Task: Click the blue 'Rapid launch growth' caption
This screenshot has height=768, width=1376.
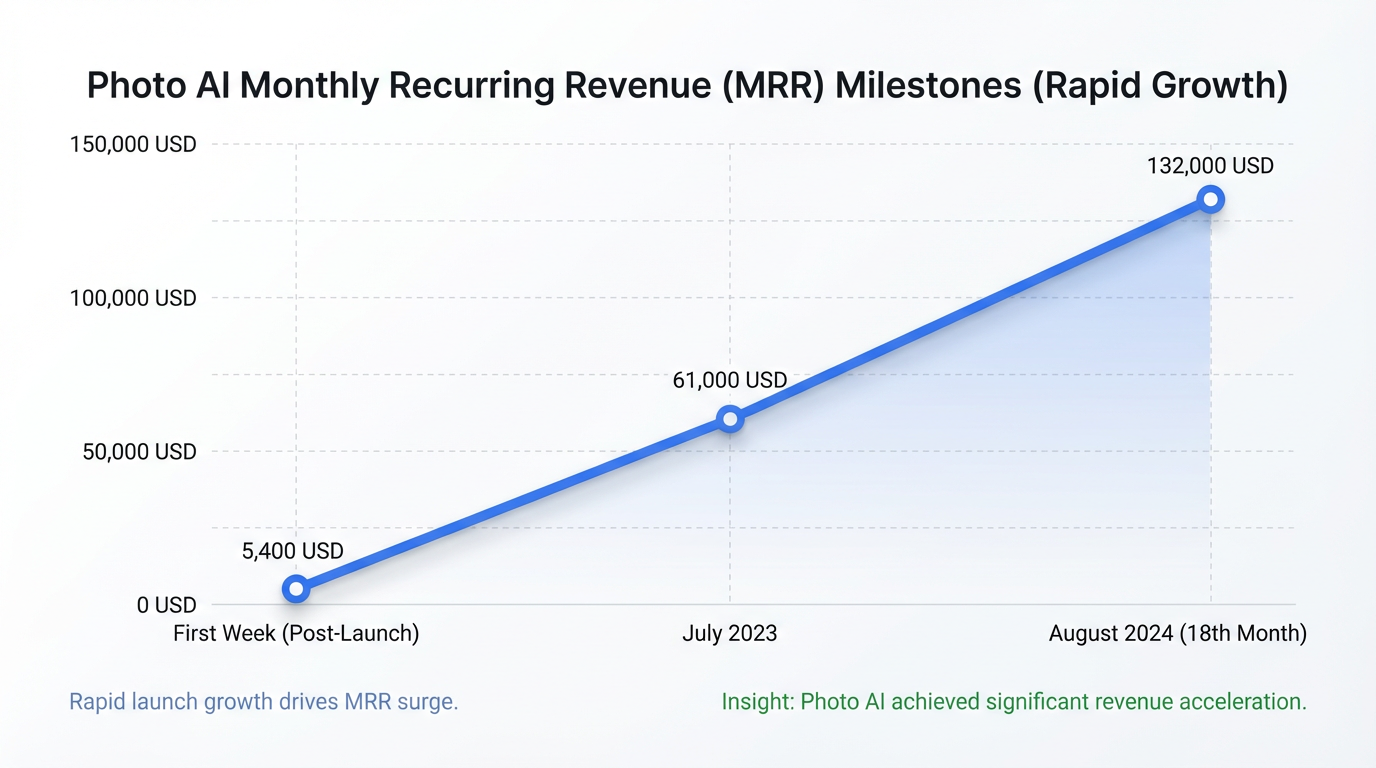Action: click(263, 702)
